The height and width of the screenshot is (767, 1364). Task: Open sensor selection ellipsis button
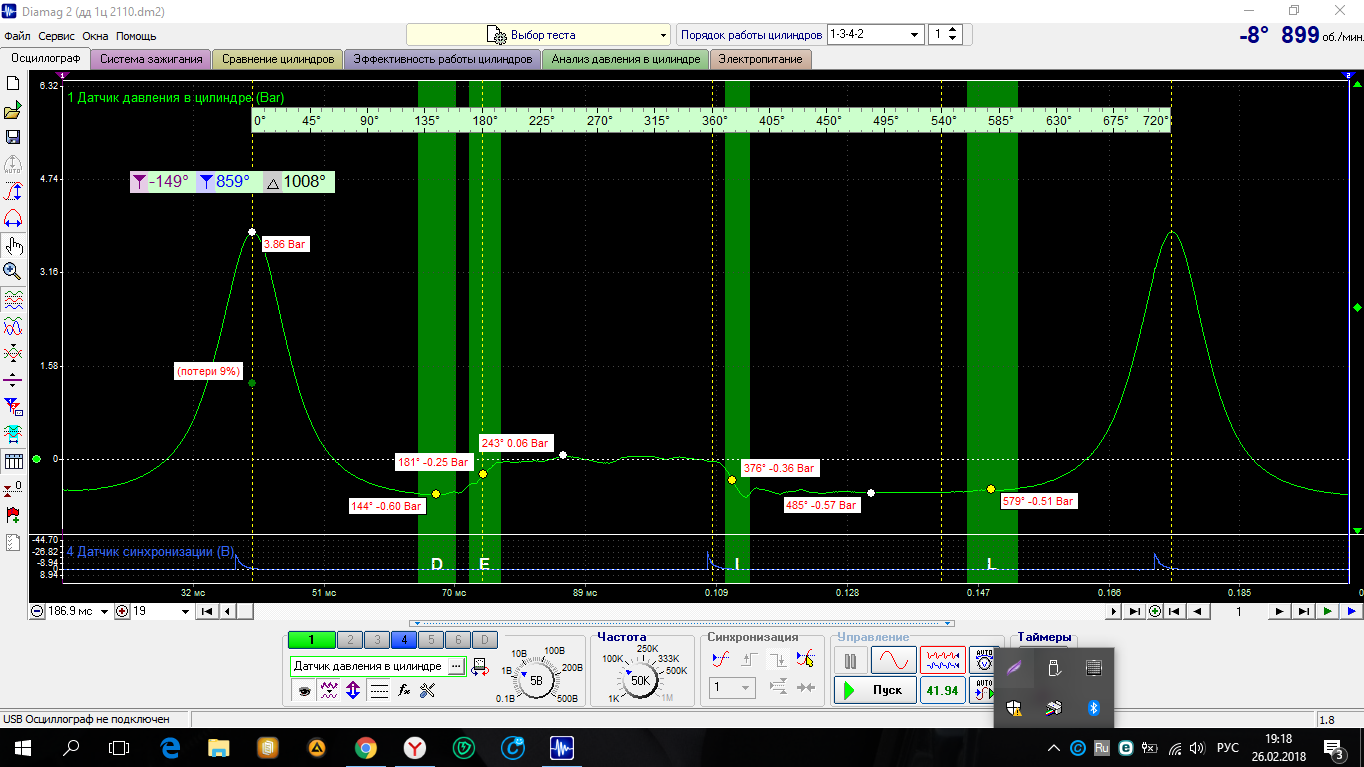(x=456, y=666)
